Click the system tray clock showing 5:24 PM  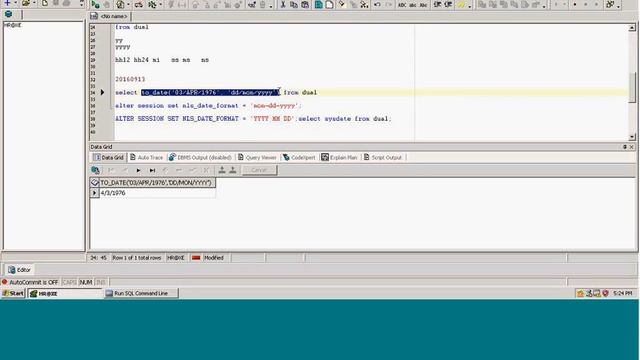click(x=622, y=293)
